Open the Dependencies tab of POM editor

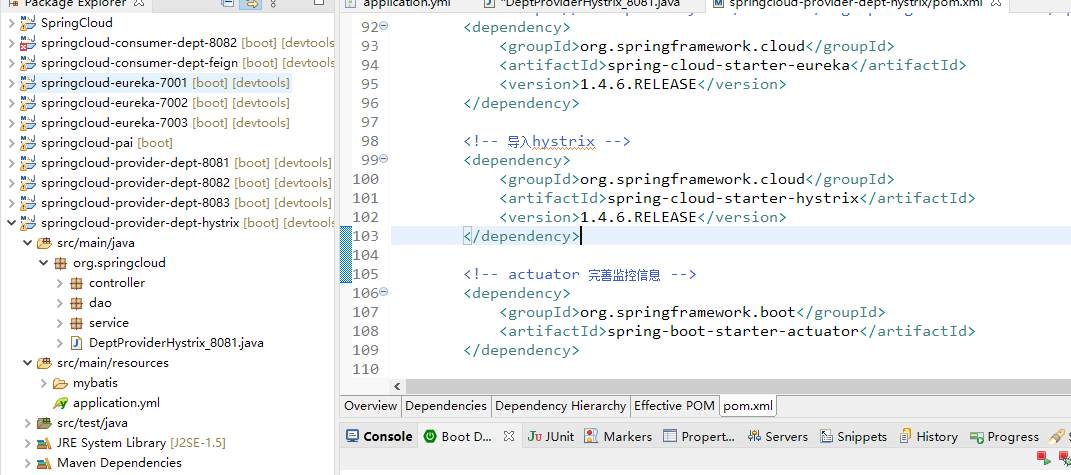point(446,406)
